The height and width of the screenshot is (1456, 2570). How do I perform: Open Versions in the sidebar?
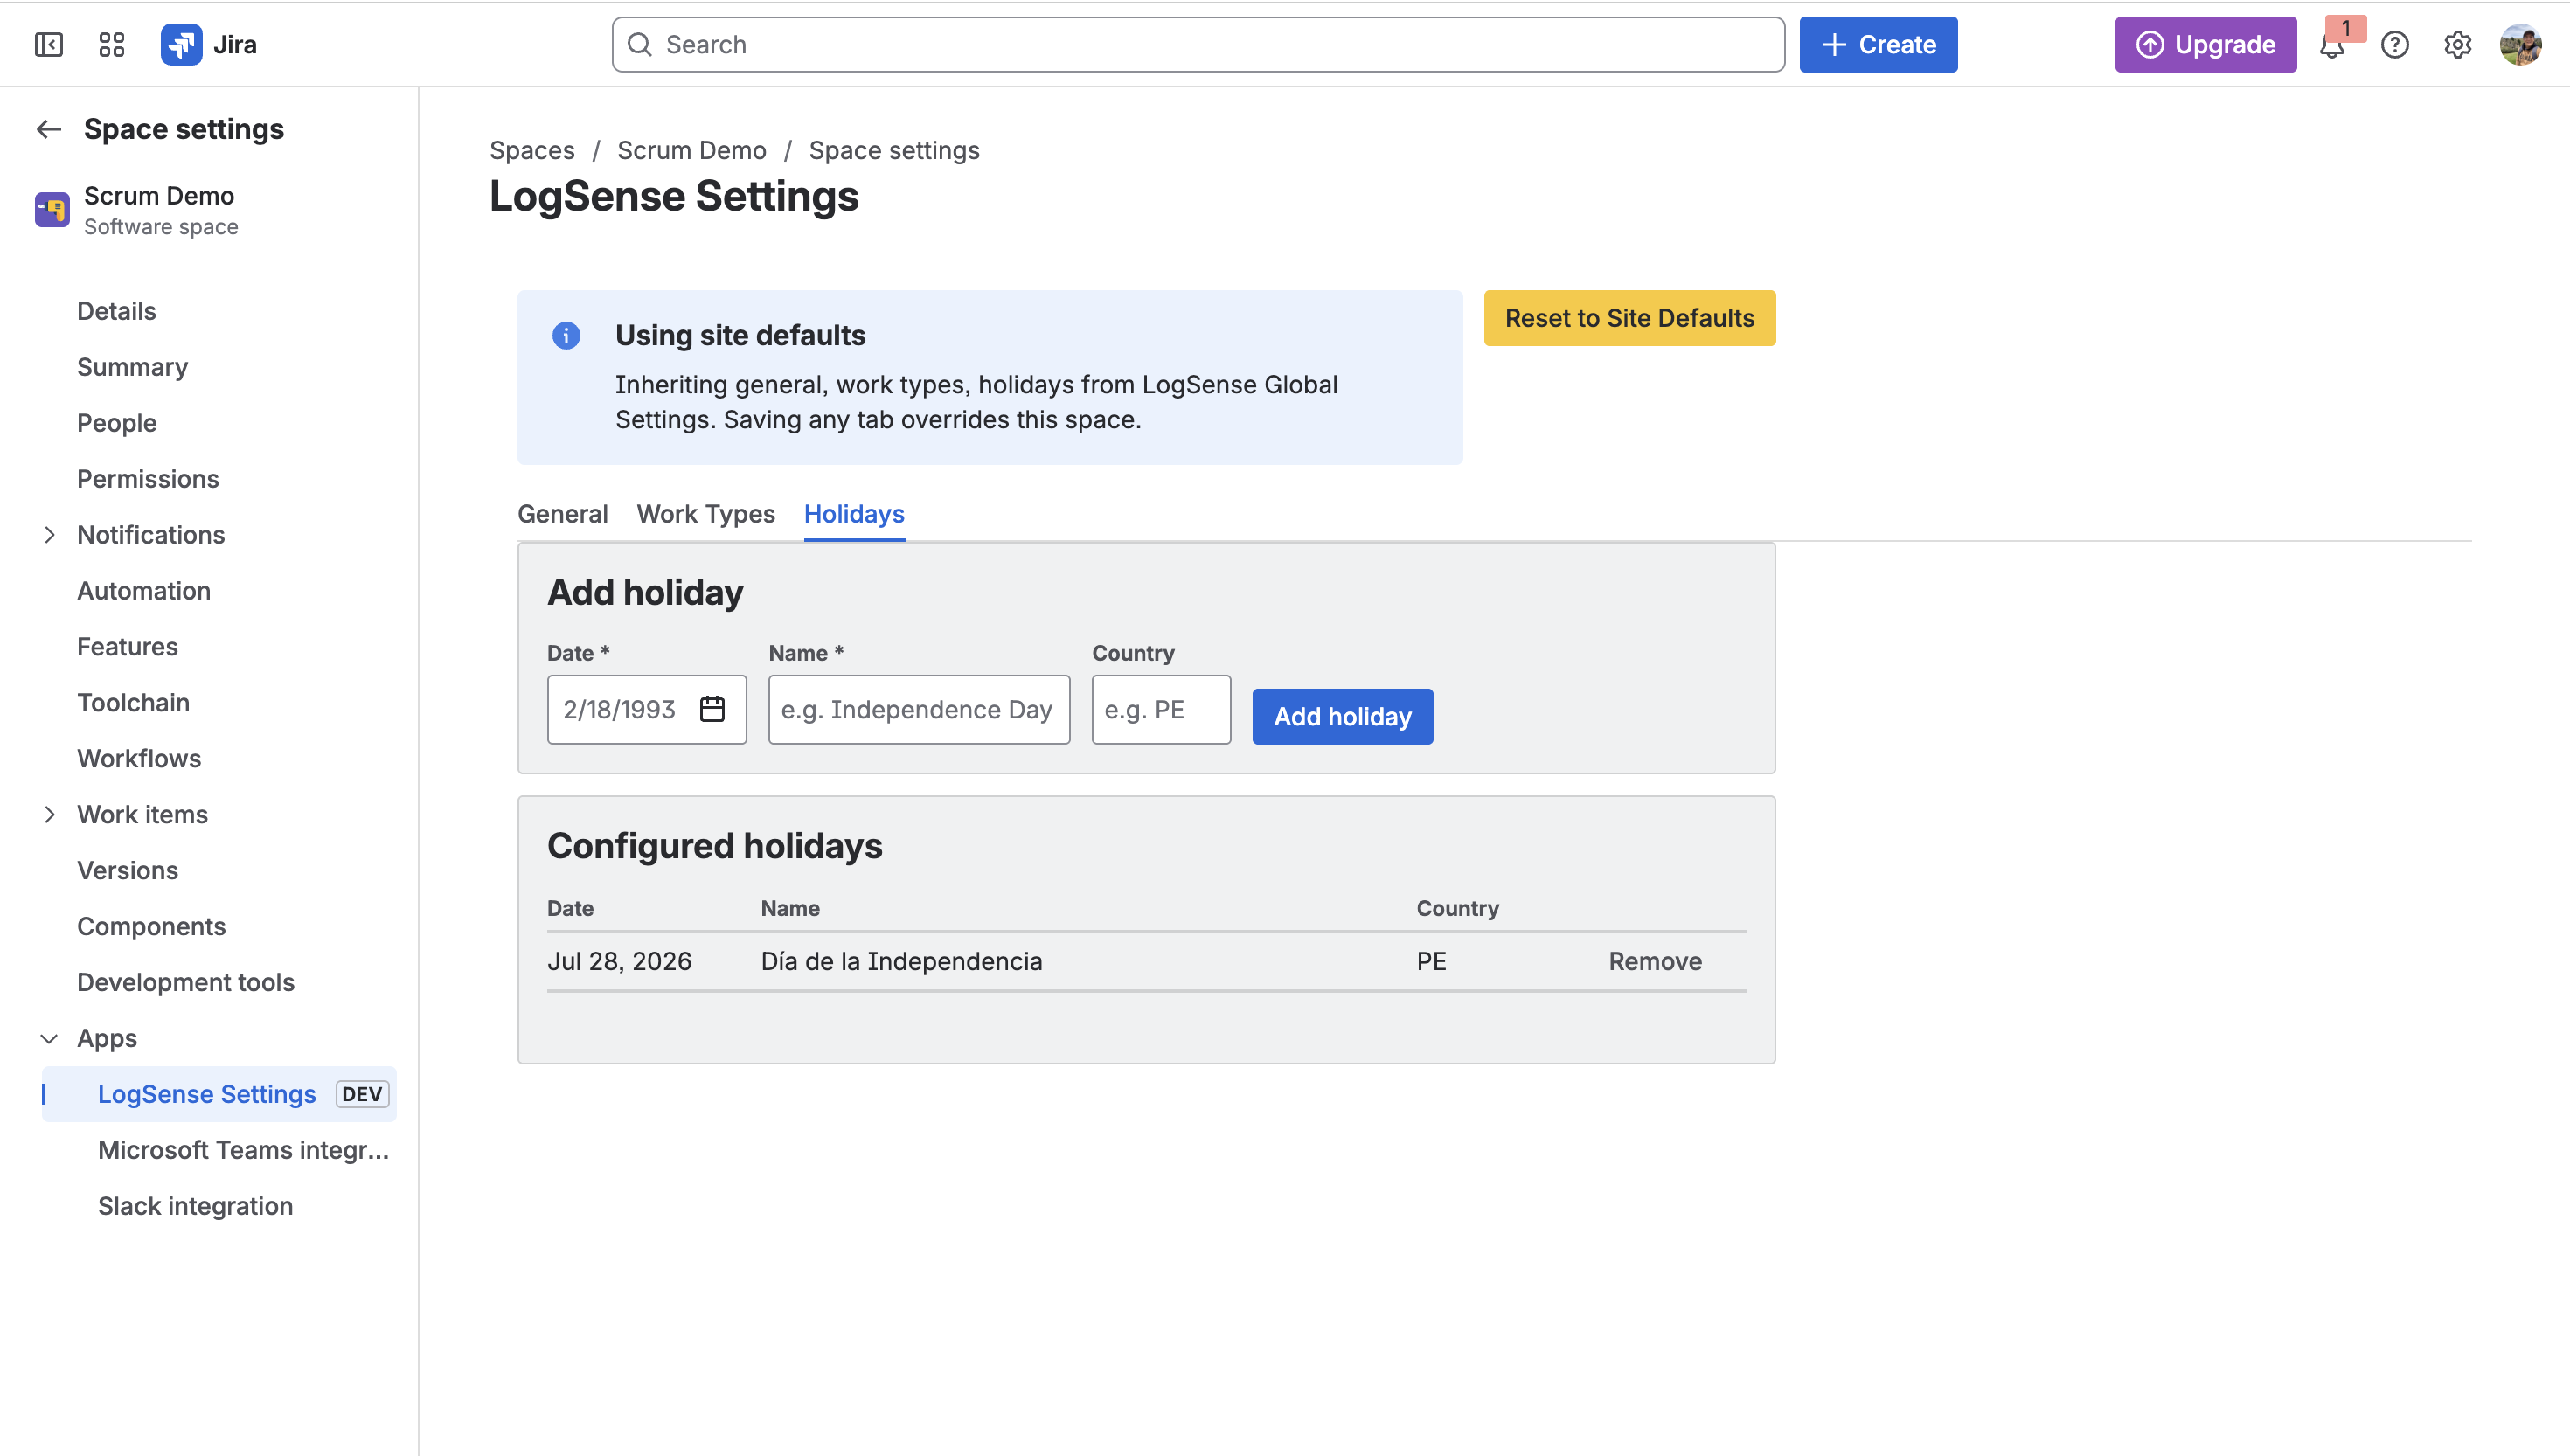[127, 871]
